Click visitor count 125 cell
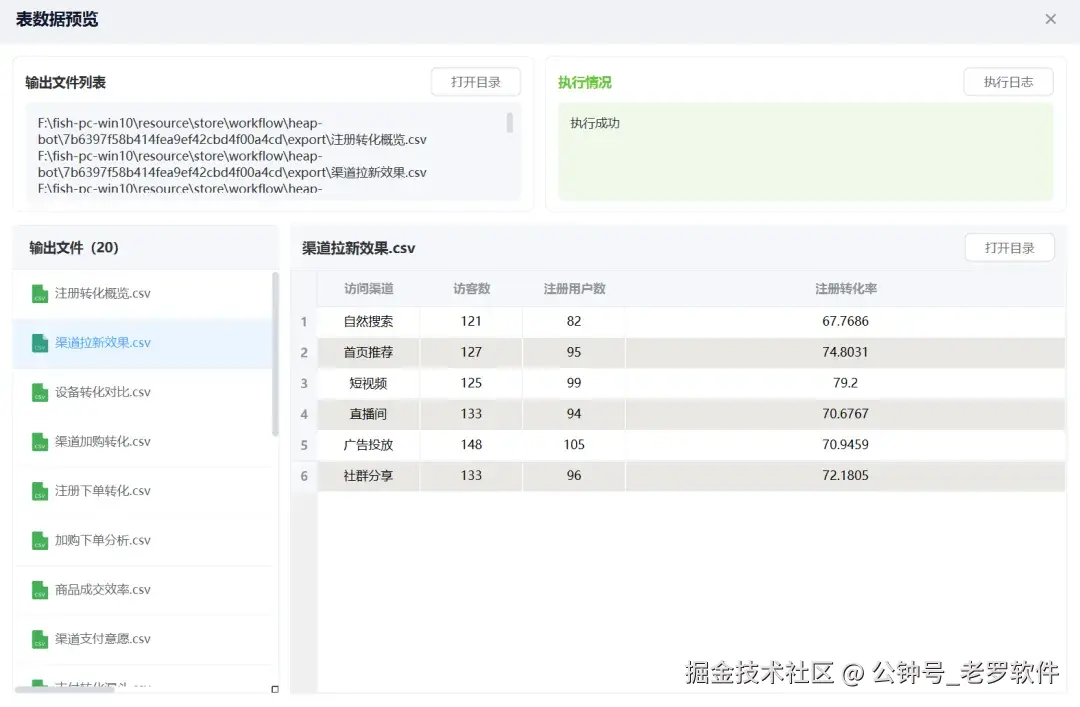This screenshot has height=707, width=1080. pyautogui.click(x=471, y=383)
